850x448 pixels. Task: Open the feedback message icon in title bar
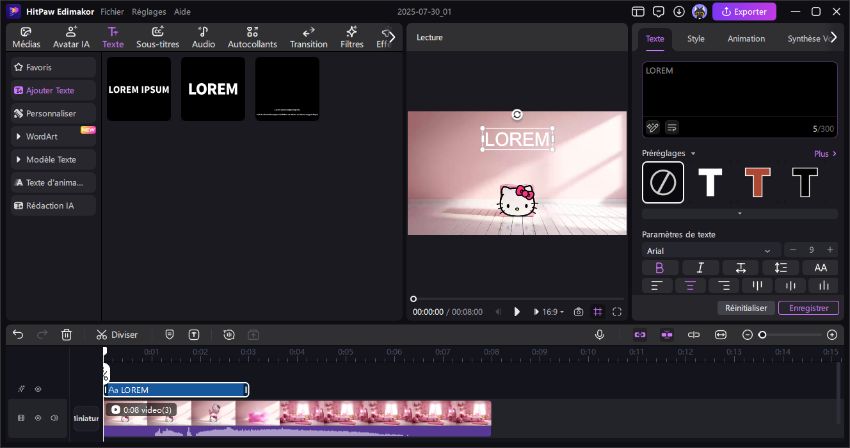(658, 11)
